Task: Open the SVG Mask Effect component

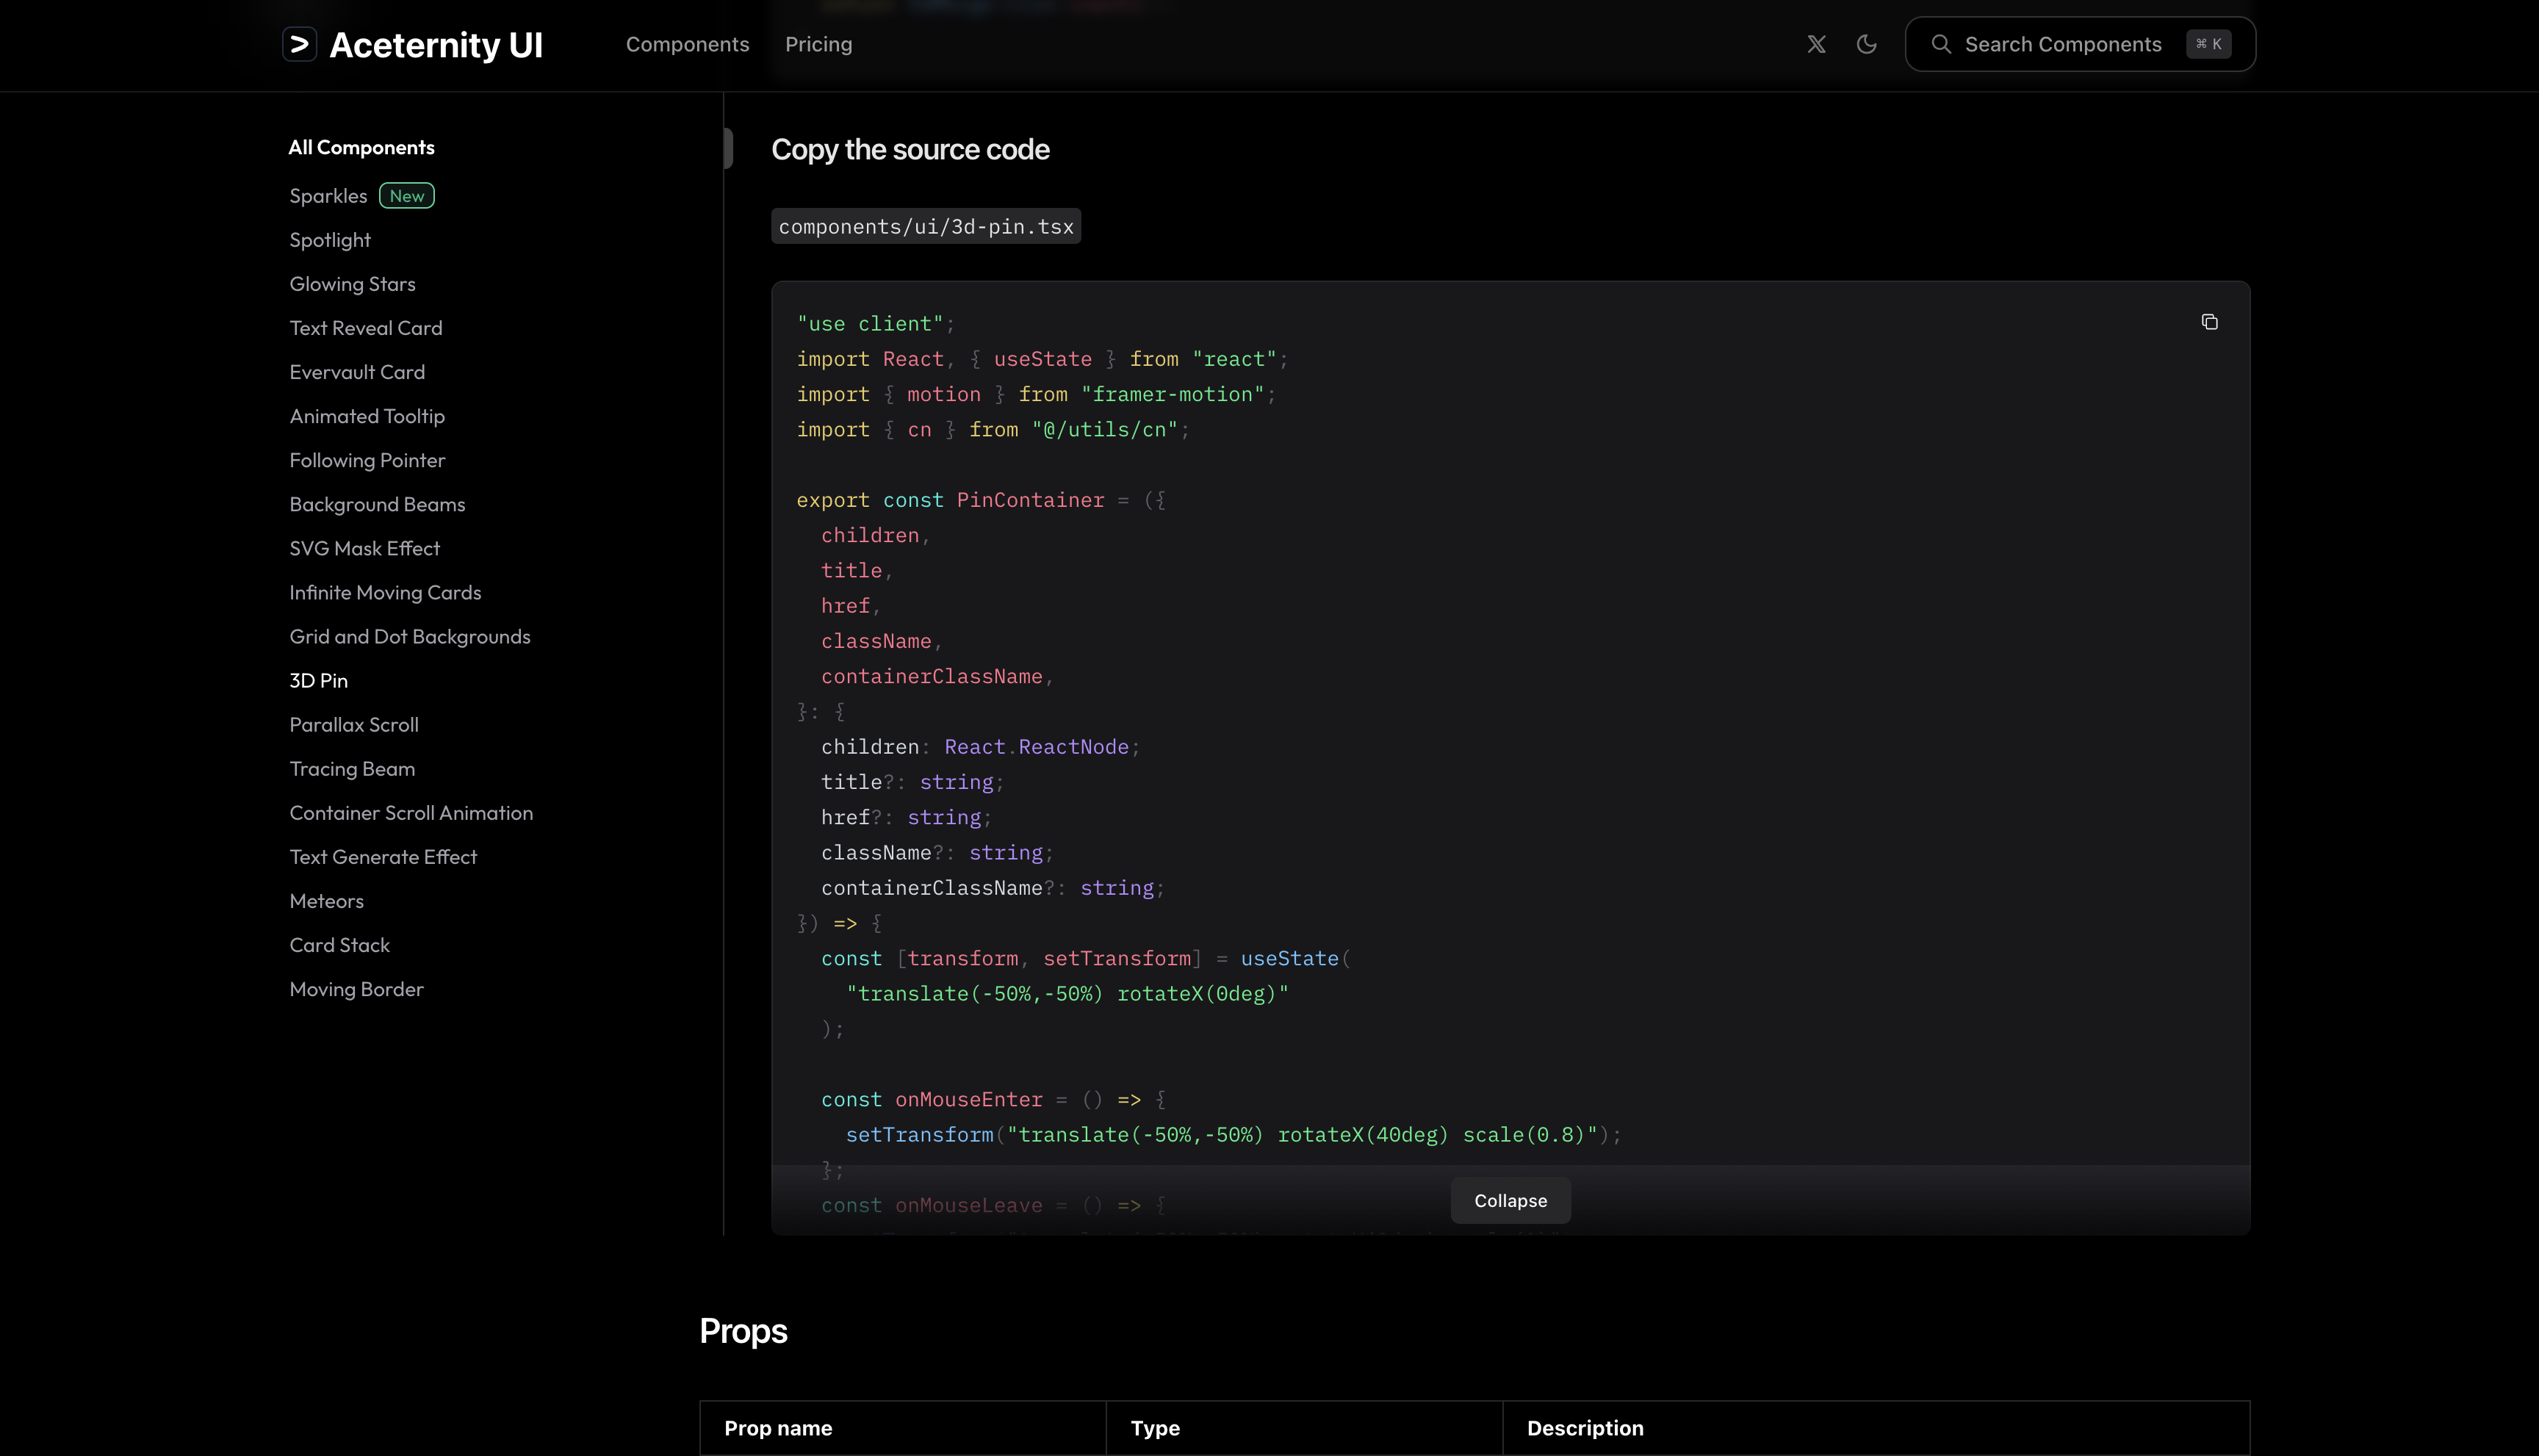Action: pyautogui.click(x=364, y=548)
